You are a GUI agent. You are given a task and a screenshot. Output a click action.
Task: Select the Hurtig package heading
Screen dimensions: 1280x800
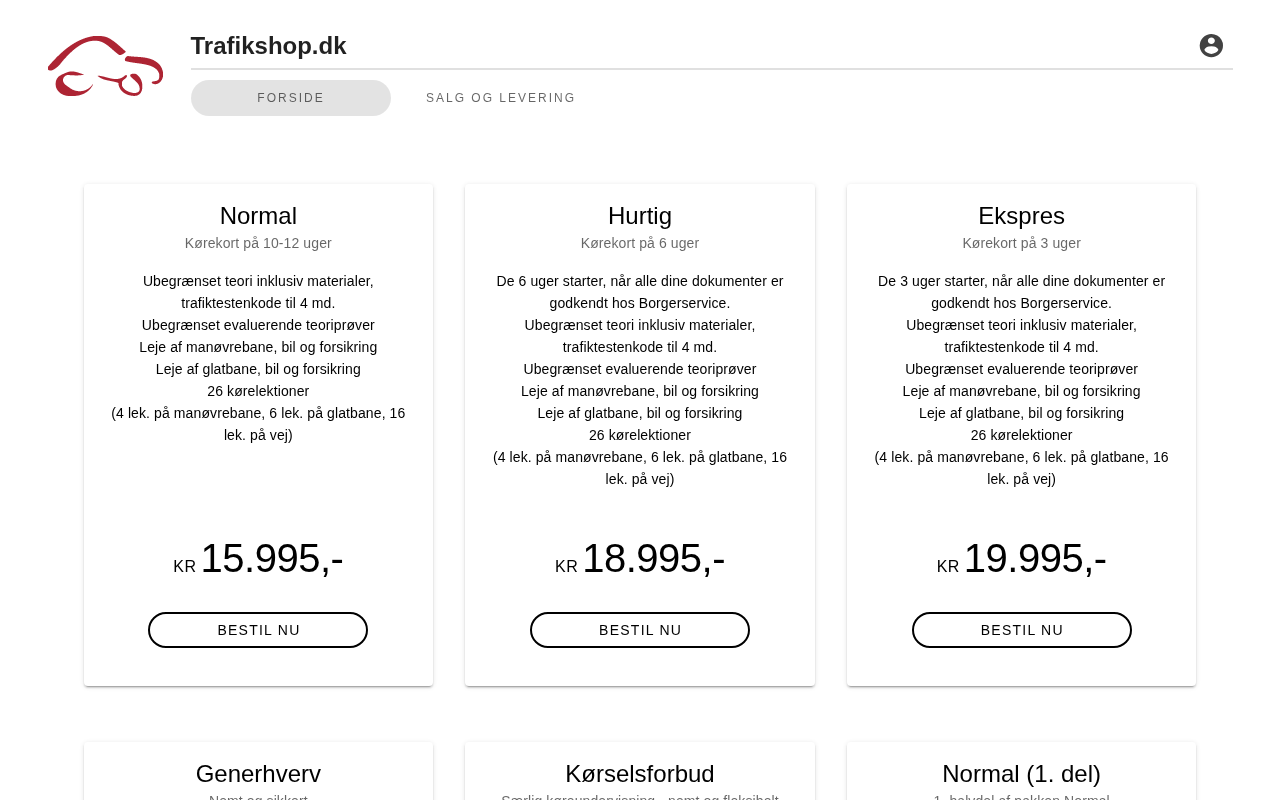click(640, 215)
